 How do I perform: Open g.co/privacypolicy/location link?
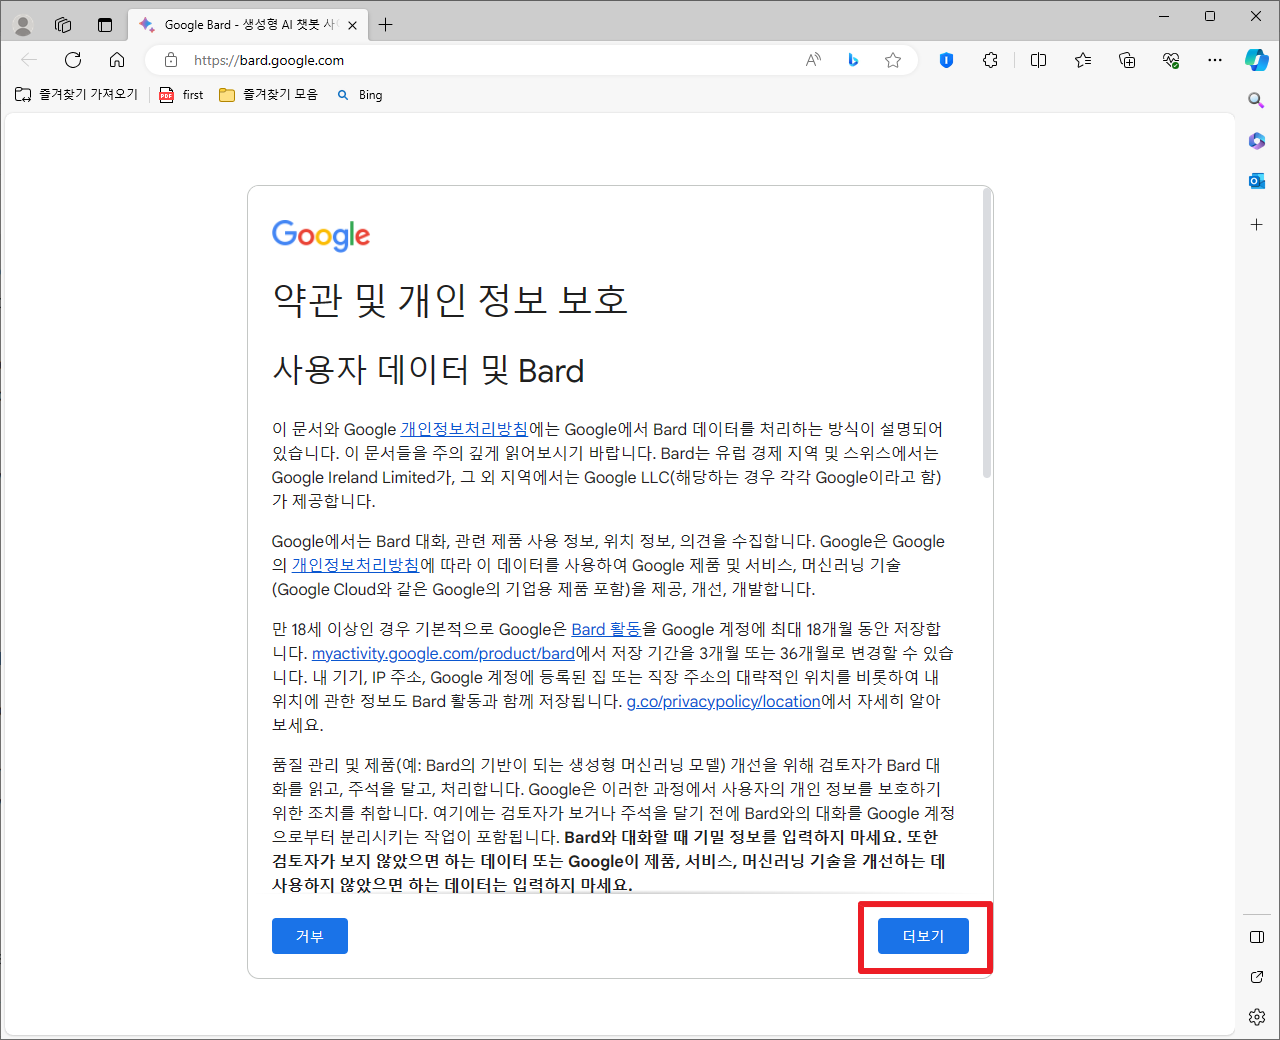click(723, 701)
